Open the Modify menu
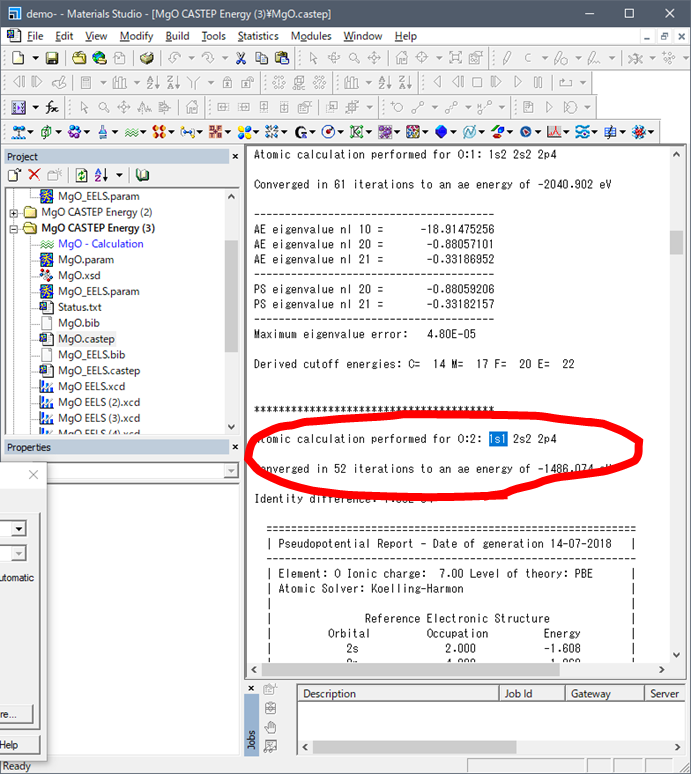The width and height of the screenshot is (691, 774). tap(136, 36)
